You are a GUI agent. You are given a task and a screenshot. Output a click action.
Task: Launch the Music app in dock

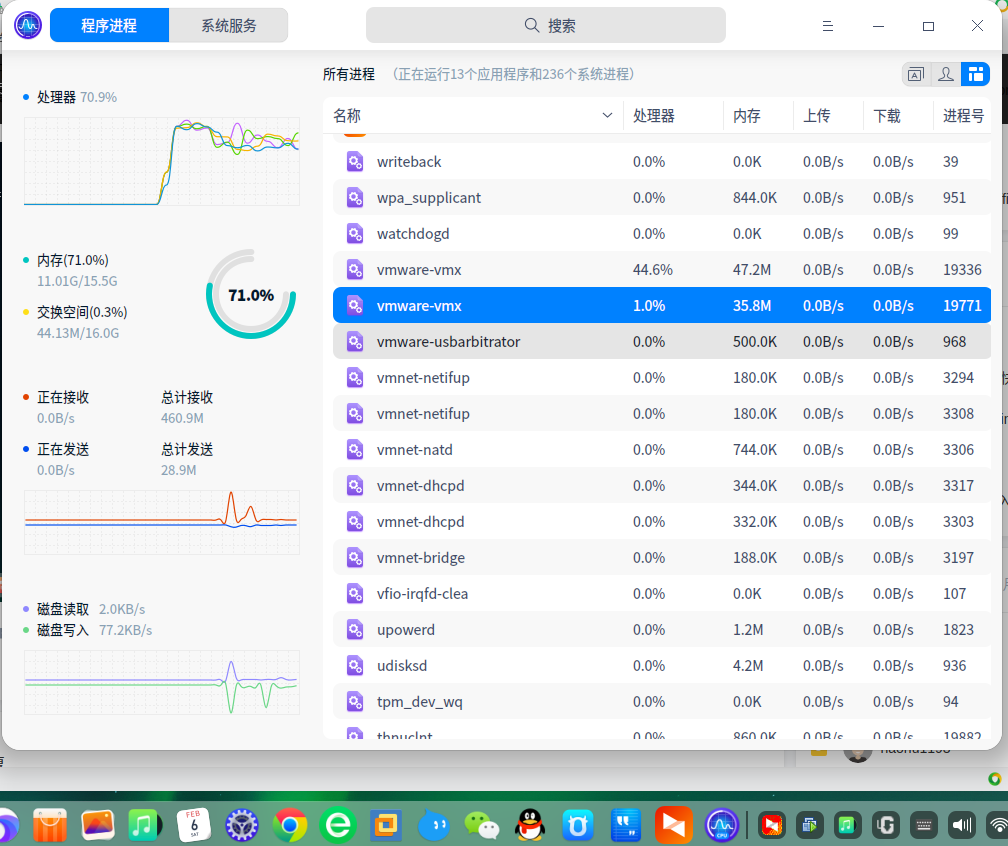tap(145, 825)
